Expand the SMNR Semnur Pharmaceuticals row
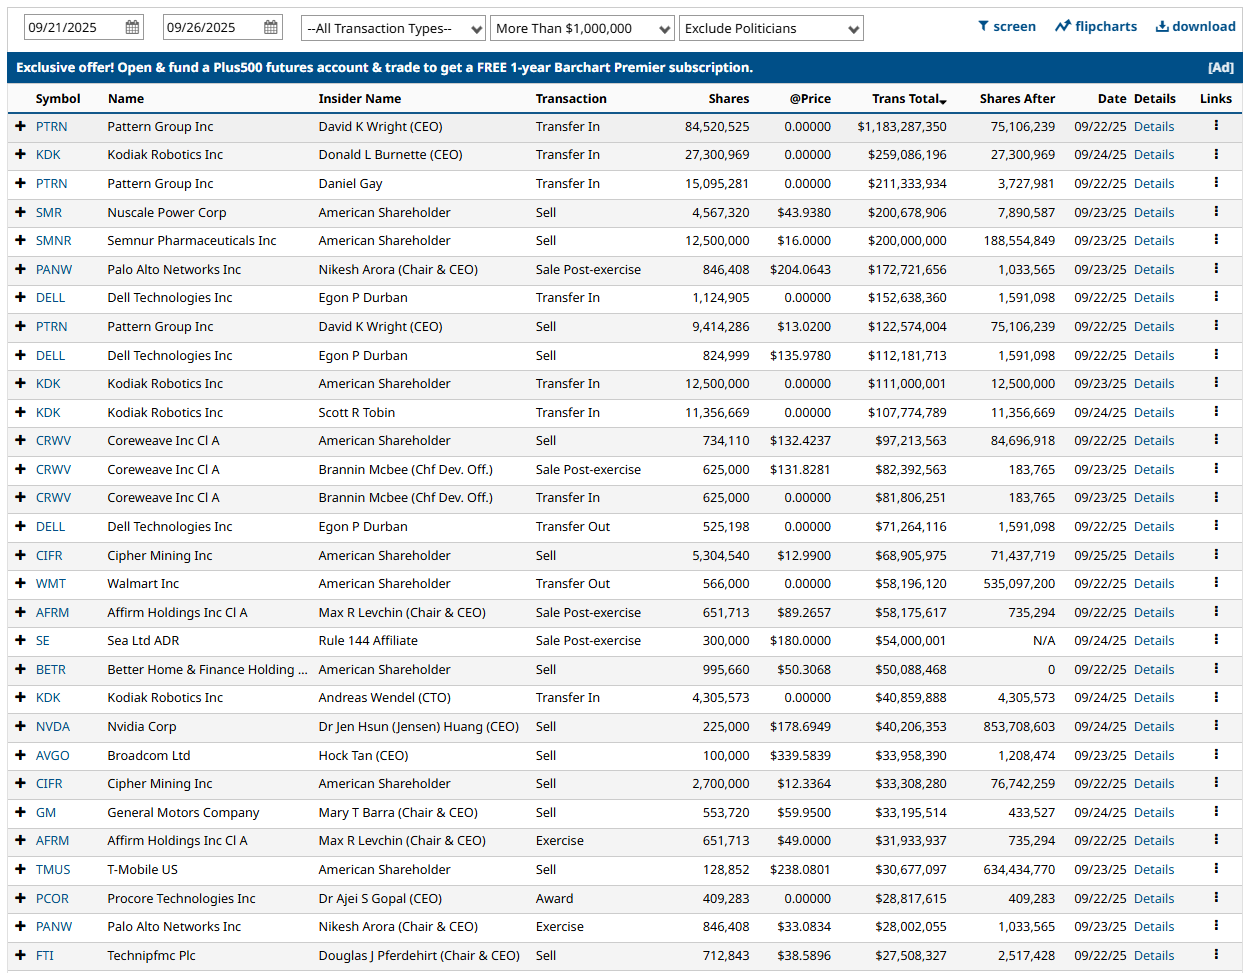 [x=20, y=240]
